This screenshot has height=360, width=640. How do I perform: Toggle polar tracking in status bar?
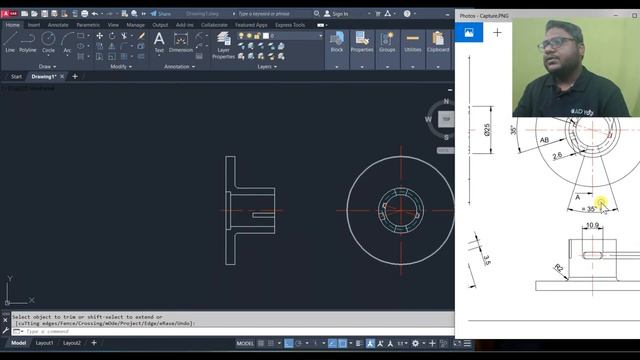click(298, 343)
